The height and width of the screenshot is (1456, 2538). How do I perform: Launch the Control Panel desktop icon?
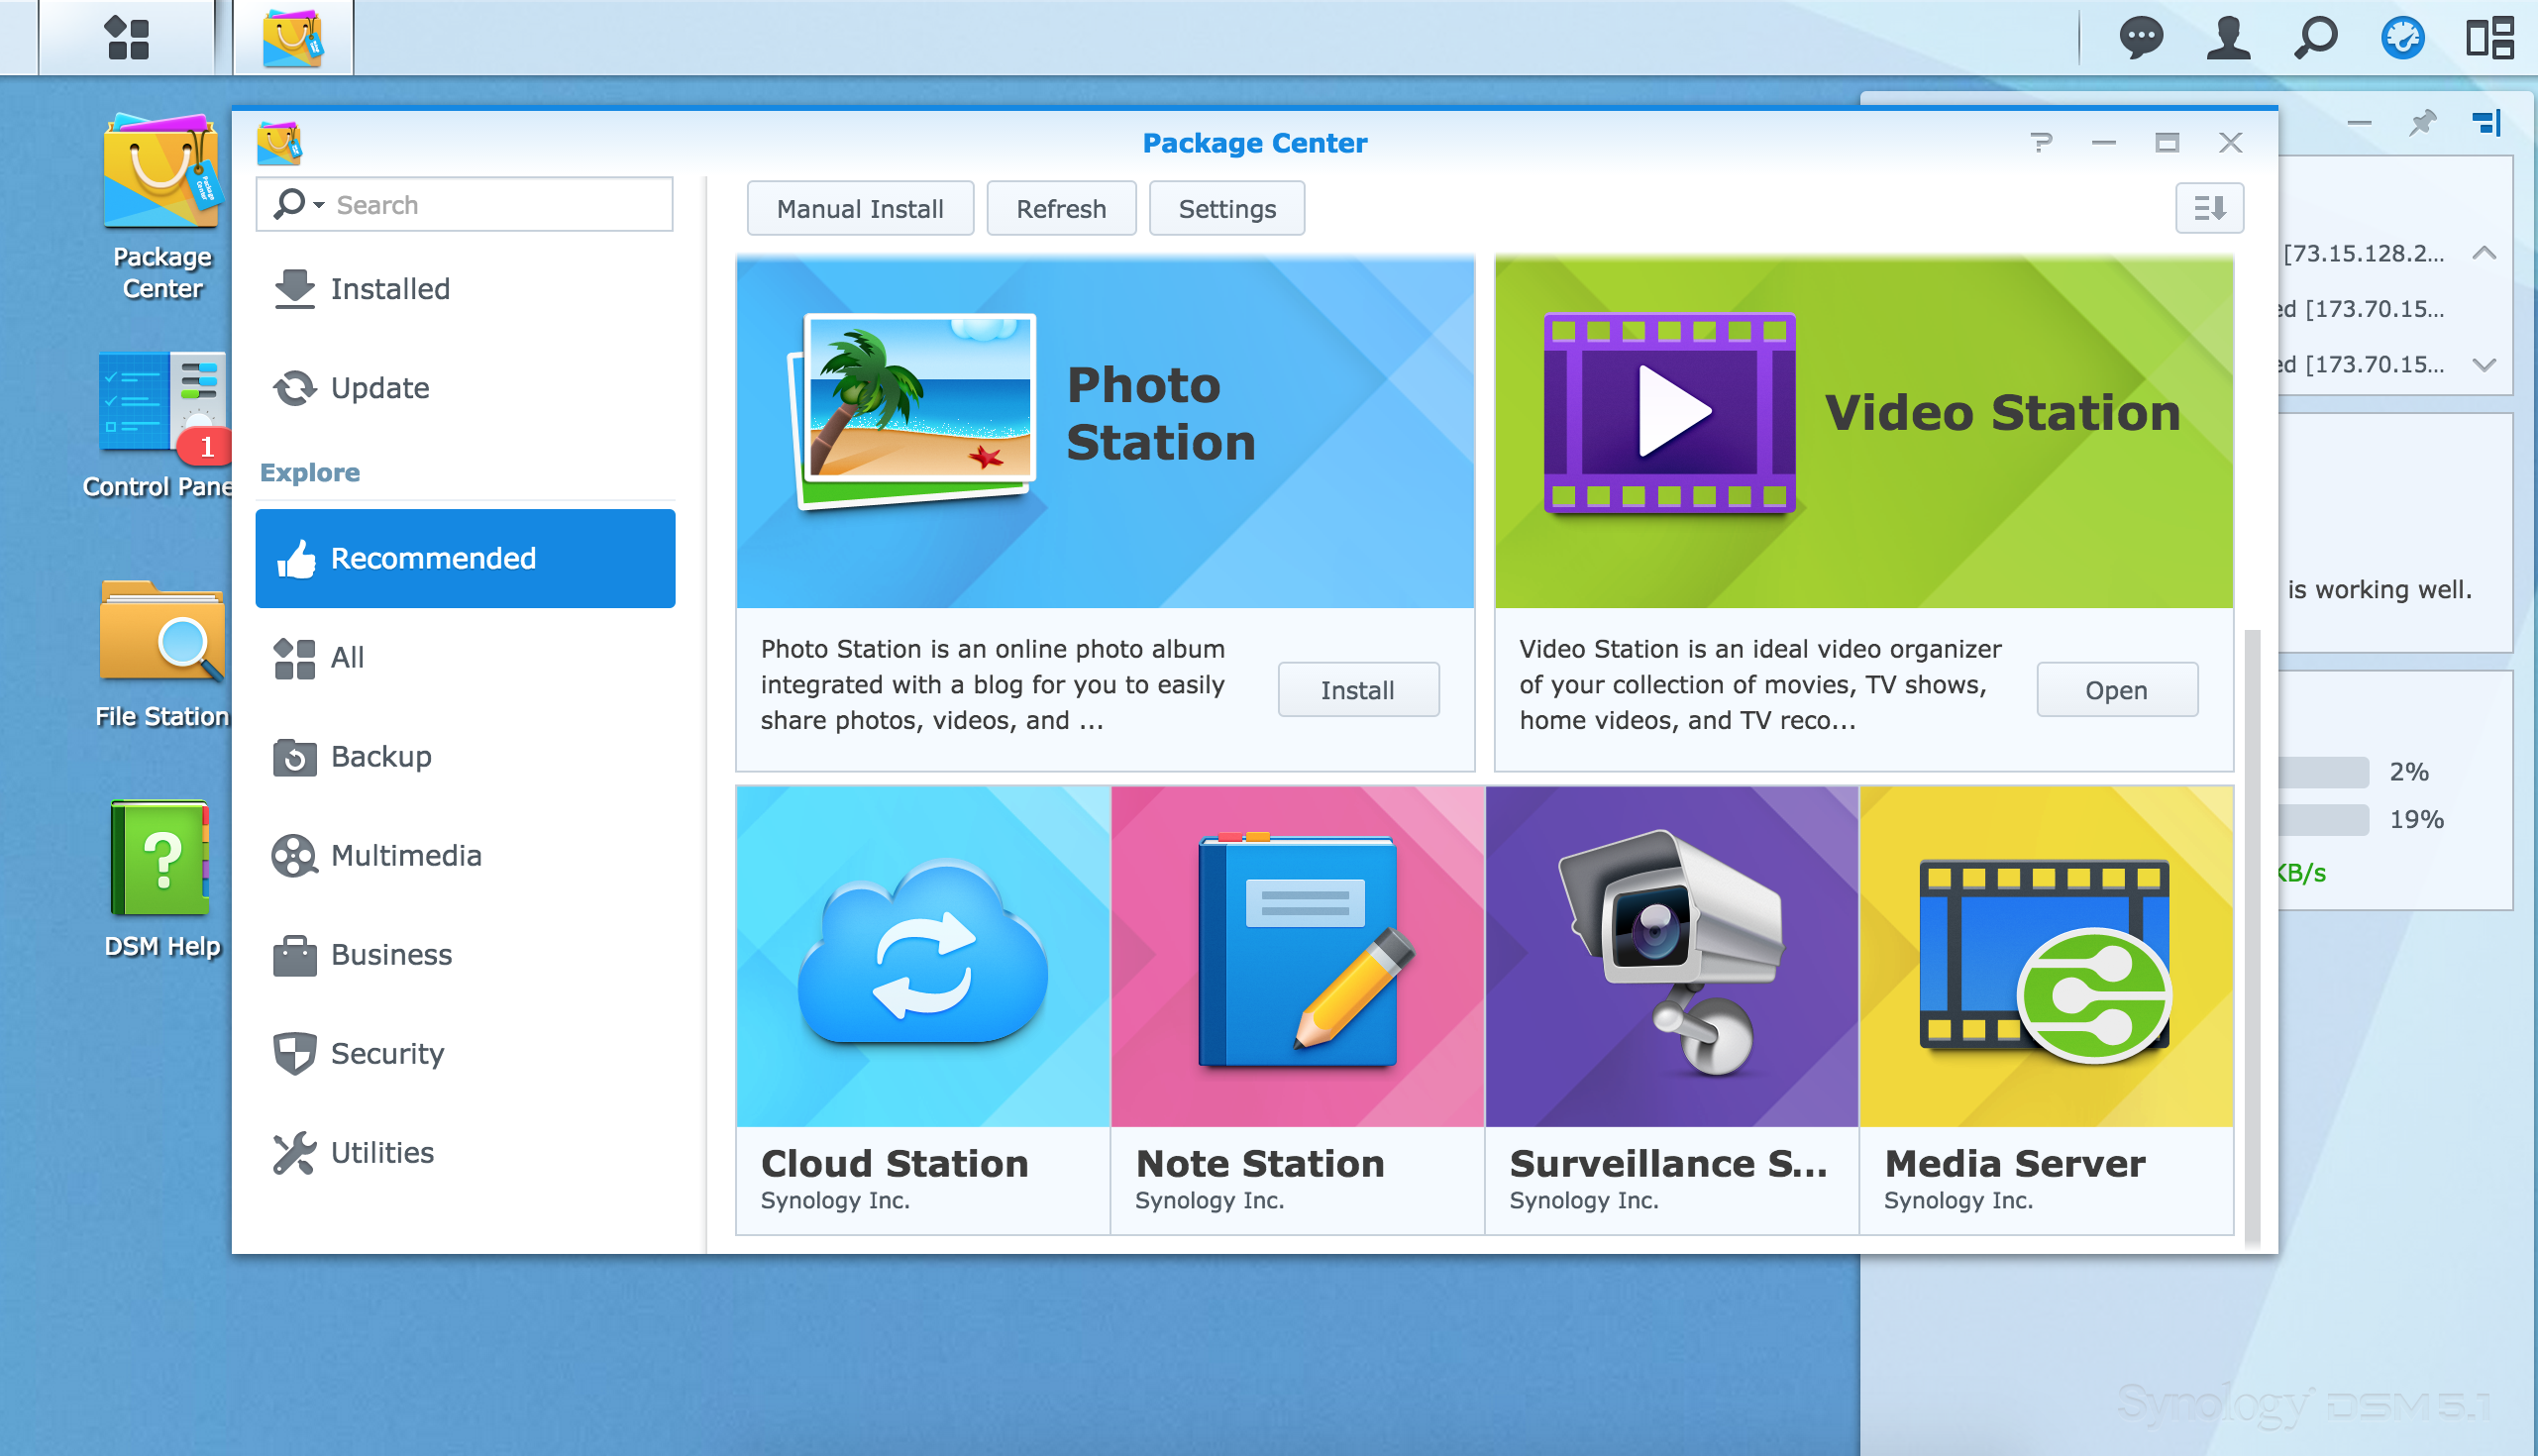(x=160, y=424)
